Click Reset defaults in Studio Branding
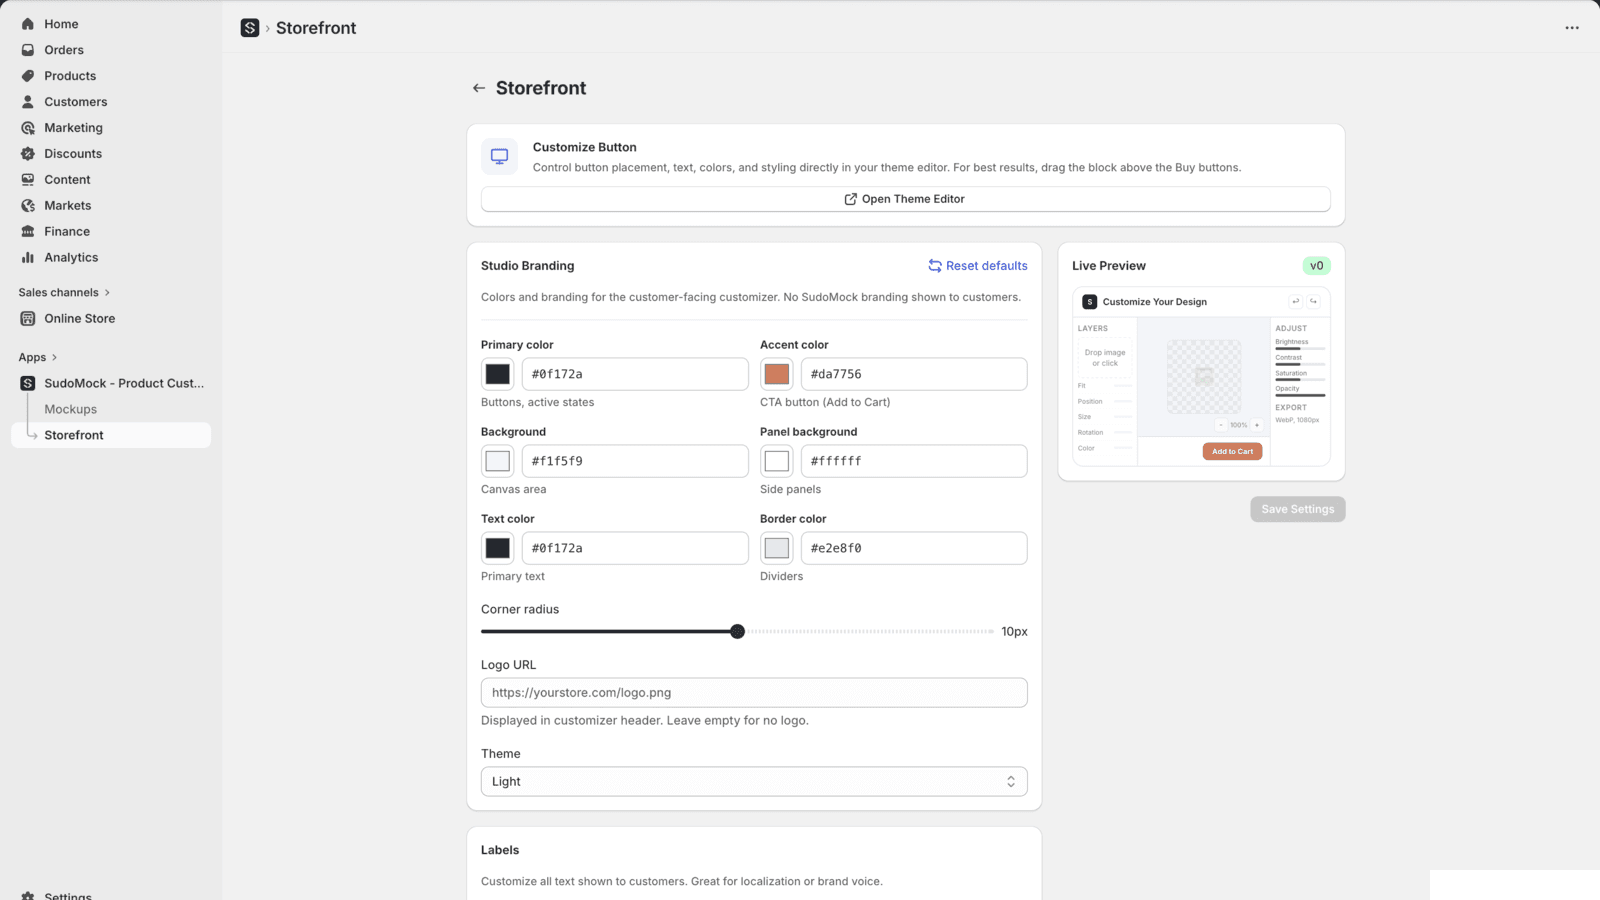This screenshot has width=1600, height=900. [x=978, y=265]
